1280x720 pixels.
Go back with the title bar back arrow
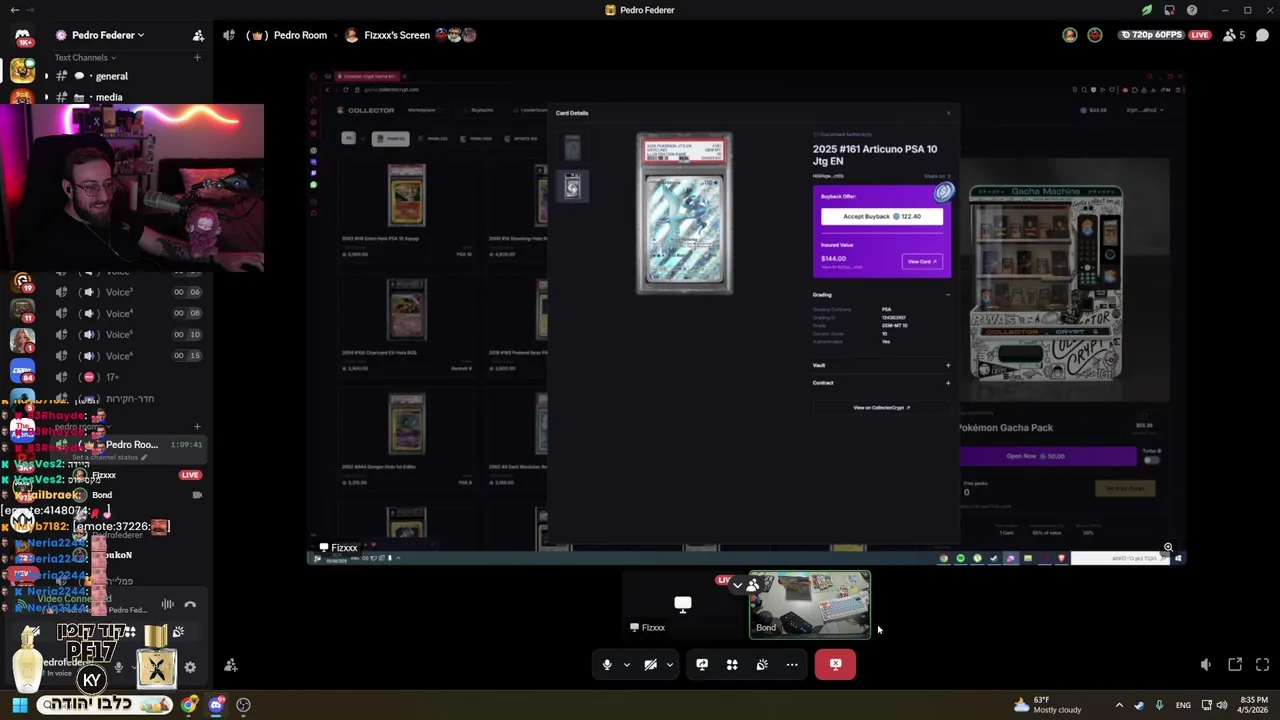coord(14,10)
